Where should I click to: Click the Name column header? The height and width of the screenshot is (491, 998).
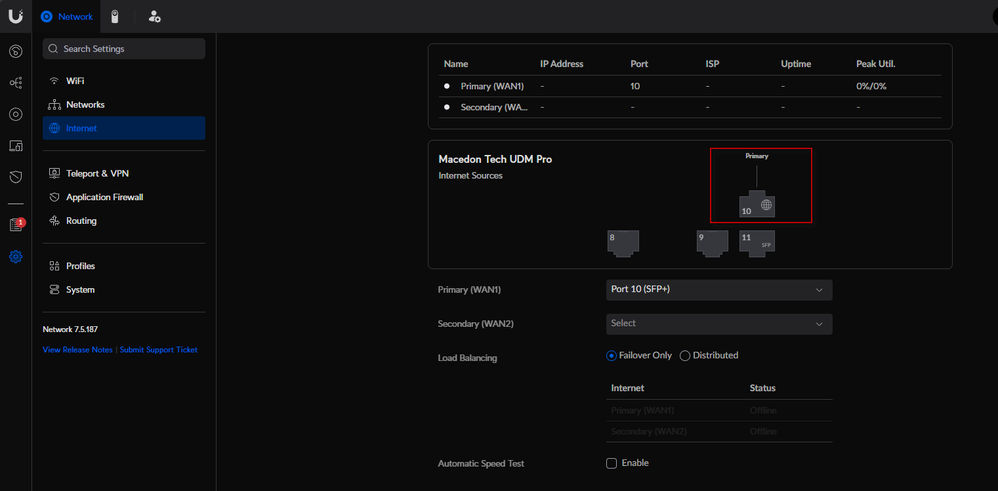coord(456,64)
